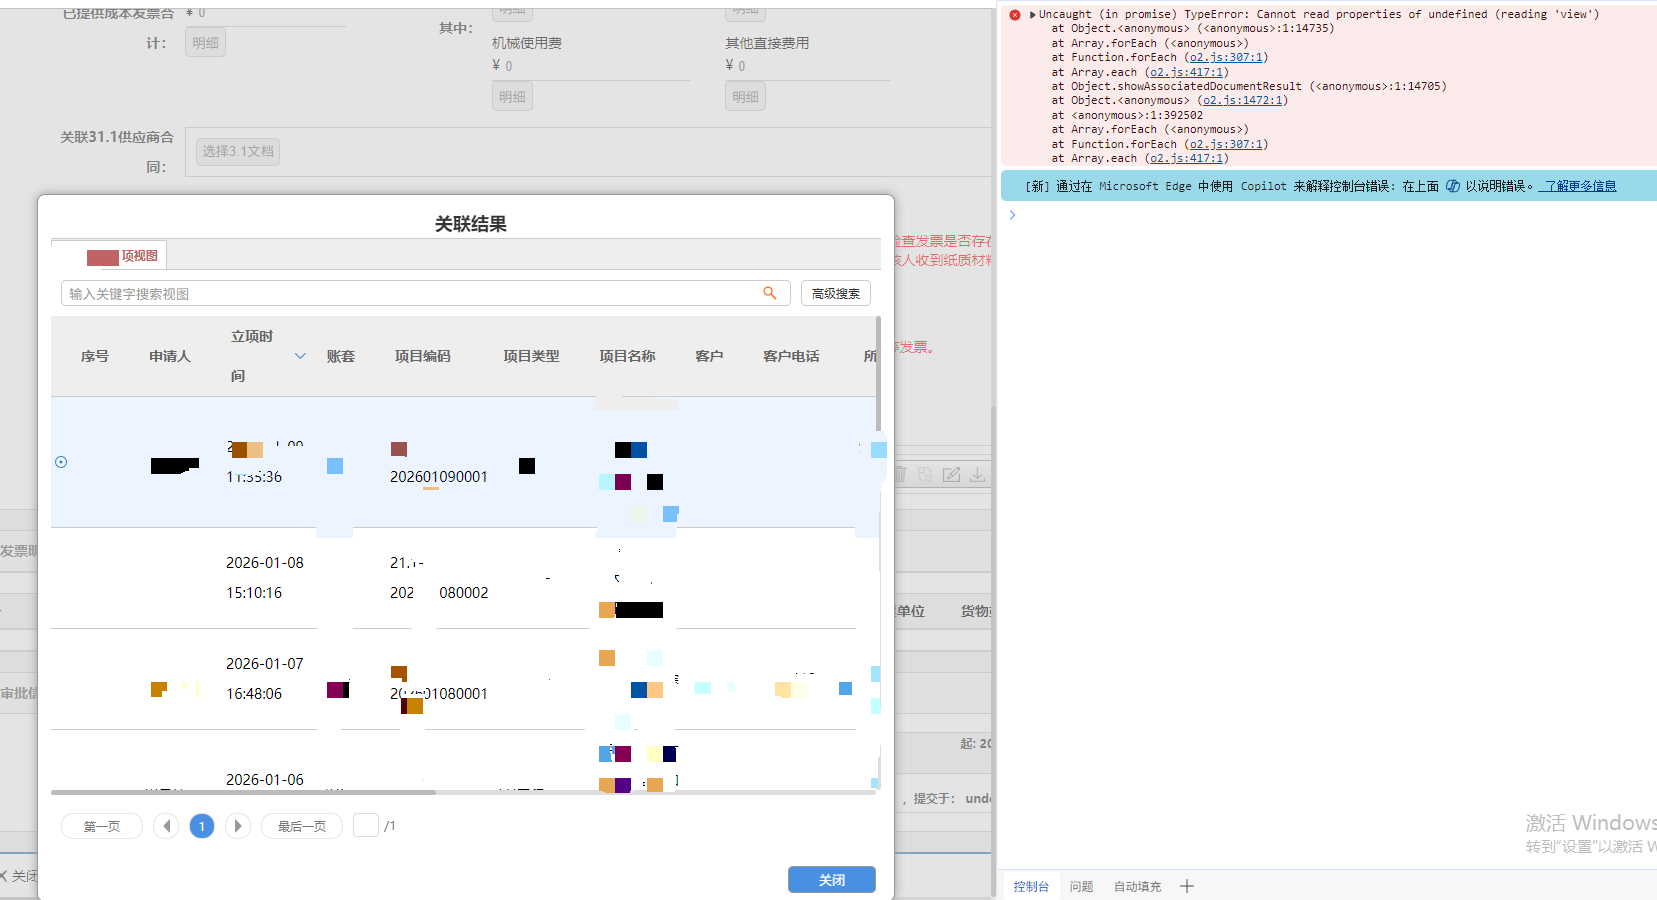Click the date cell 2026-01-08
The width and height of the screenshot is (1657, 900).
(265, 563)
